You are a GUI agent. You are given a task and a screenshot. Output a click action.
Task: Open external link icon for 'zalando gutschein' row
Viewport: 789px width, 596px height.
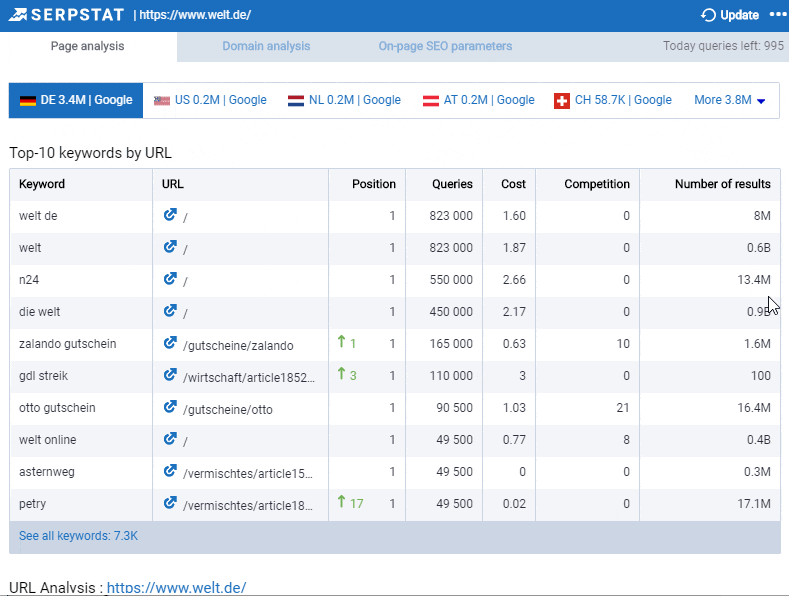170,343
